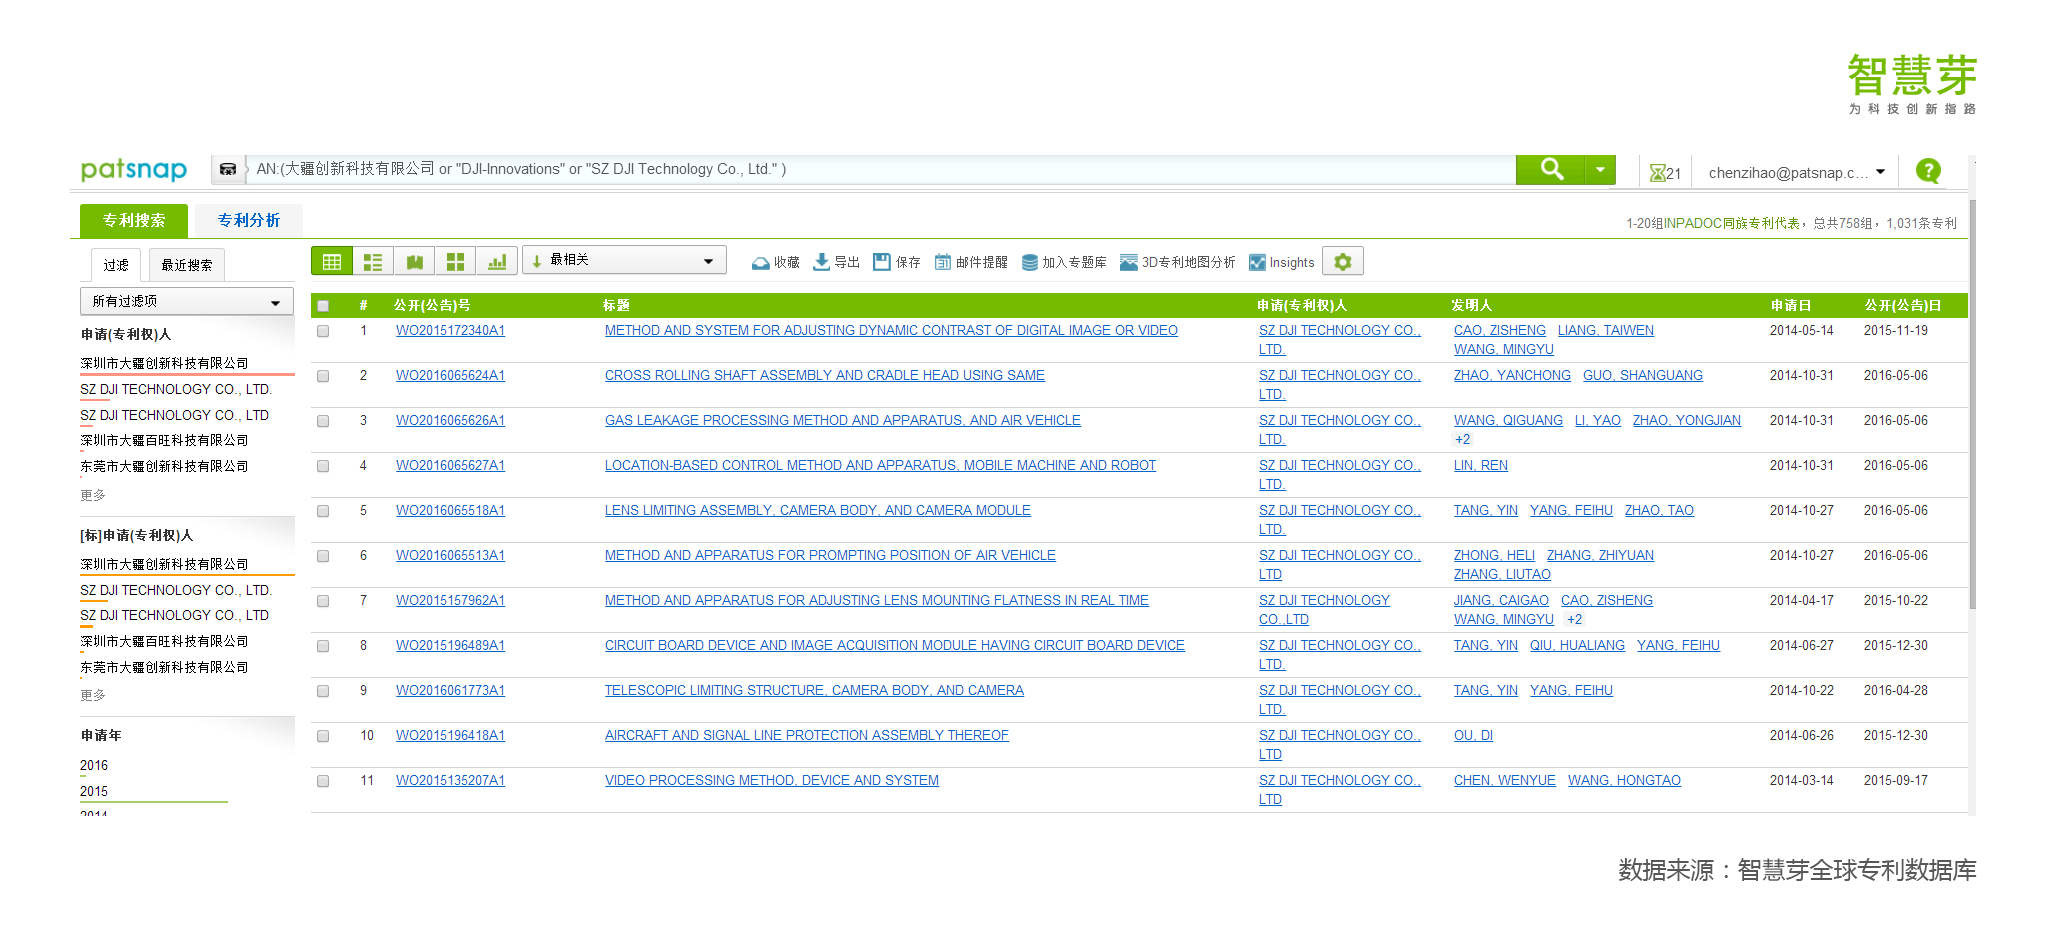Expand the +2 inventors for WO2016065626A1

click(x=1462, y=439)
